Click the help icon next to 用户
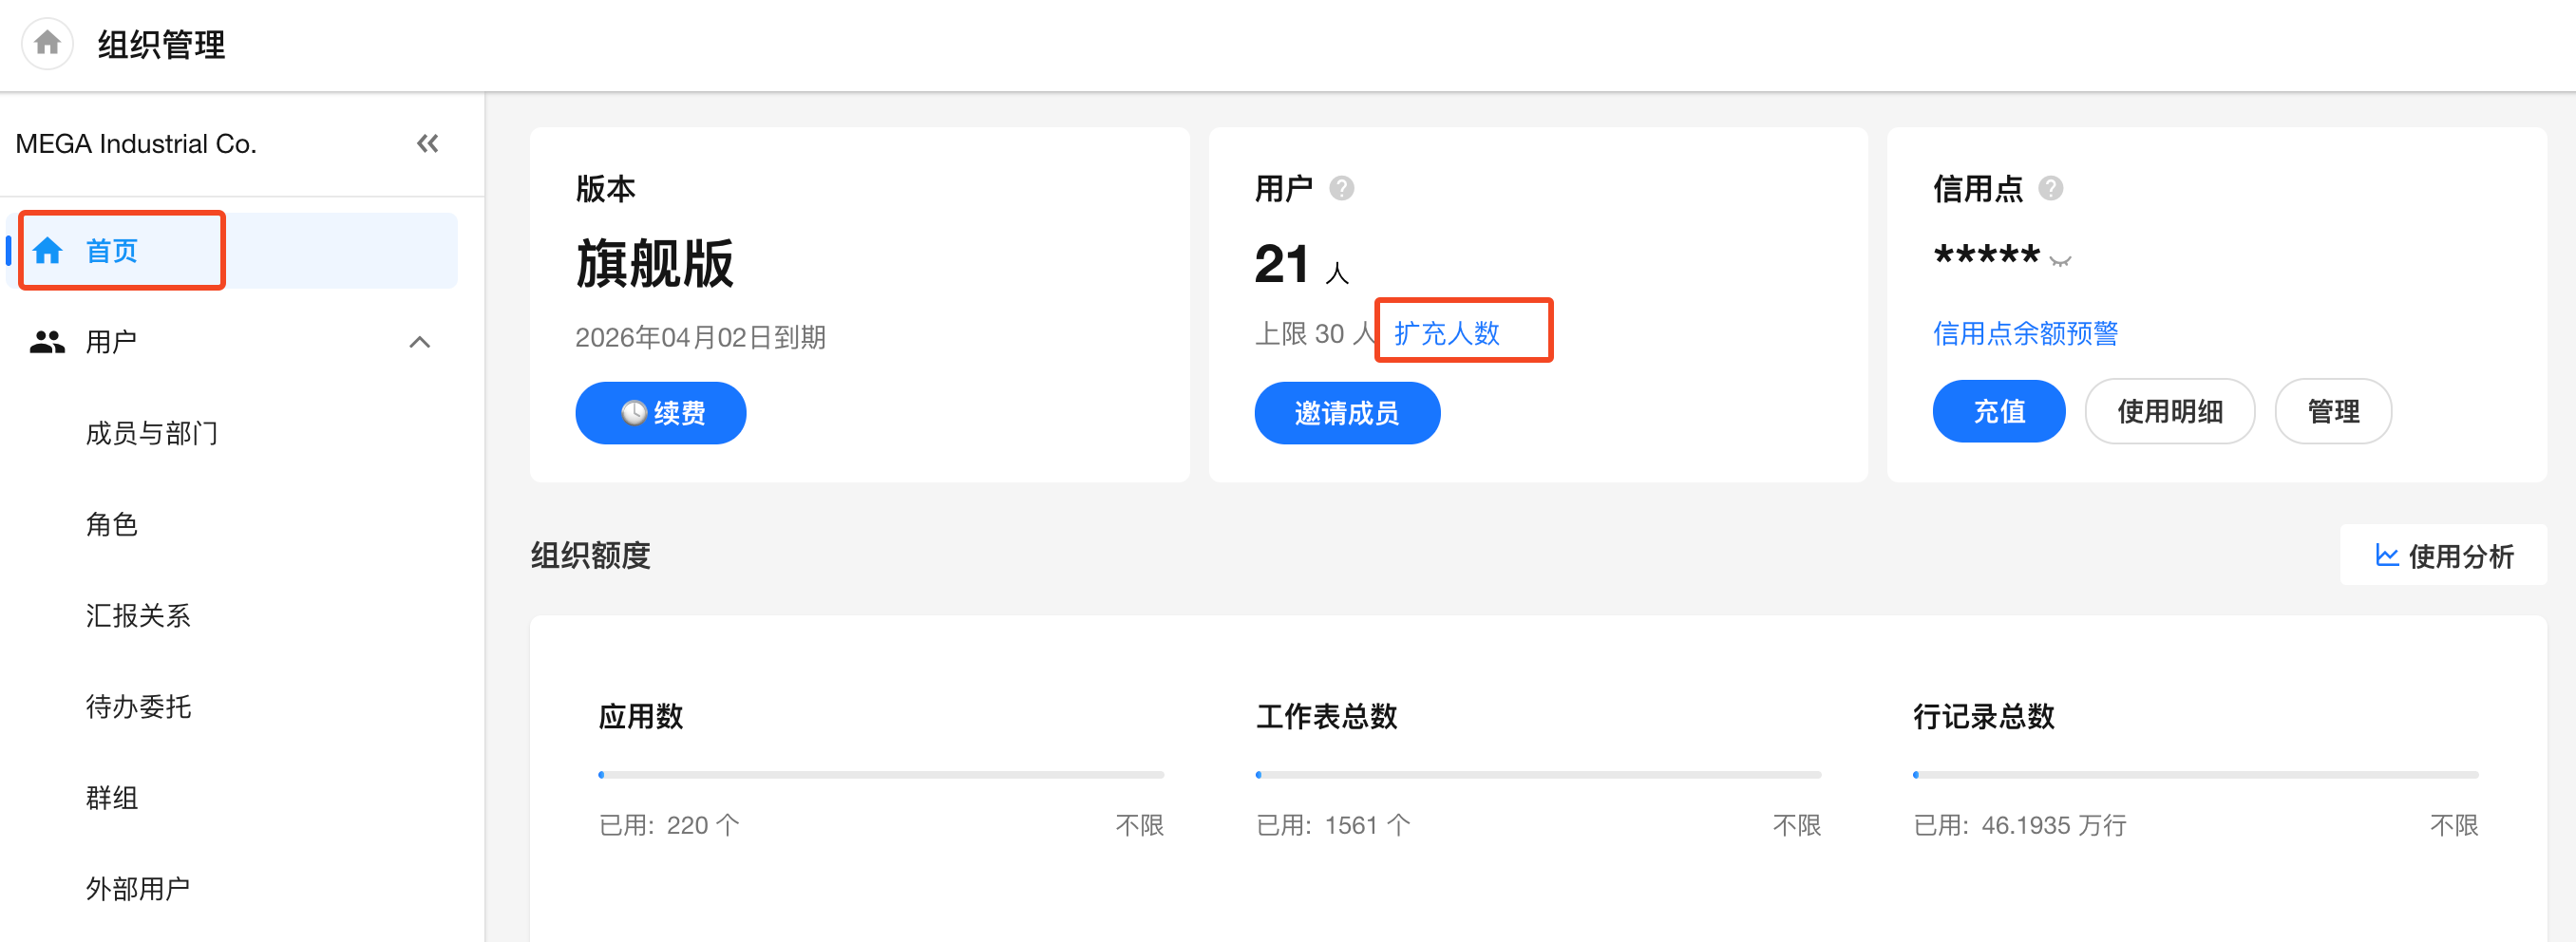The width and height of the screenshot is (2576, 942). [1341, 188]
